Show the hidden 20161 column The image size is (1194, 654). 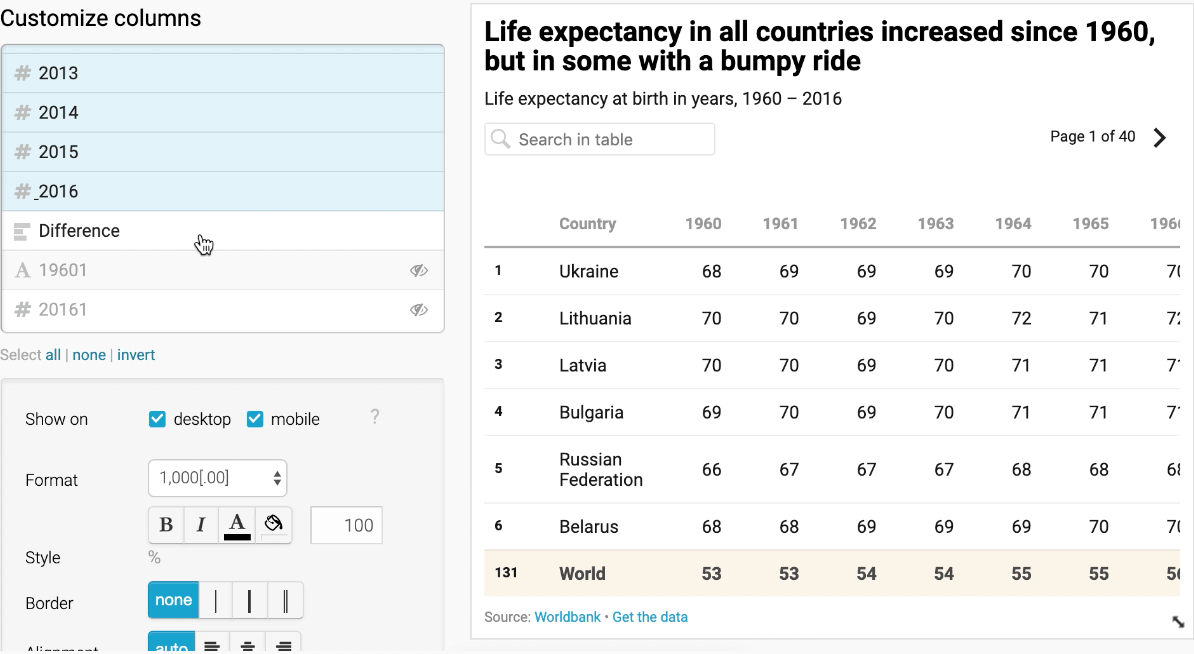pyautogui.click(x=419, y=310)
